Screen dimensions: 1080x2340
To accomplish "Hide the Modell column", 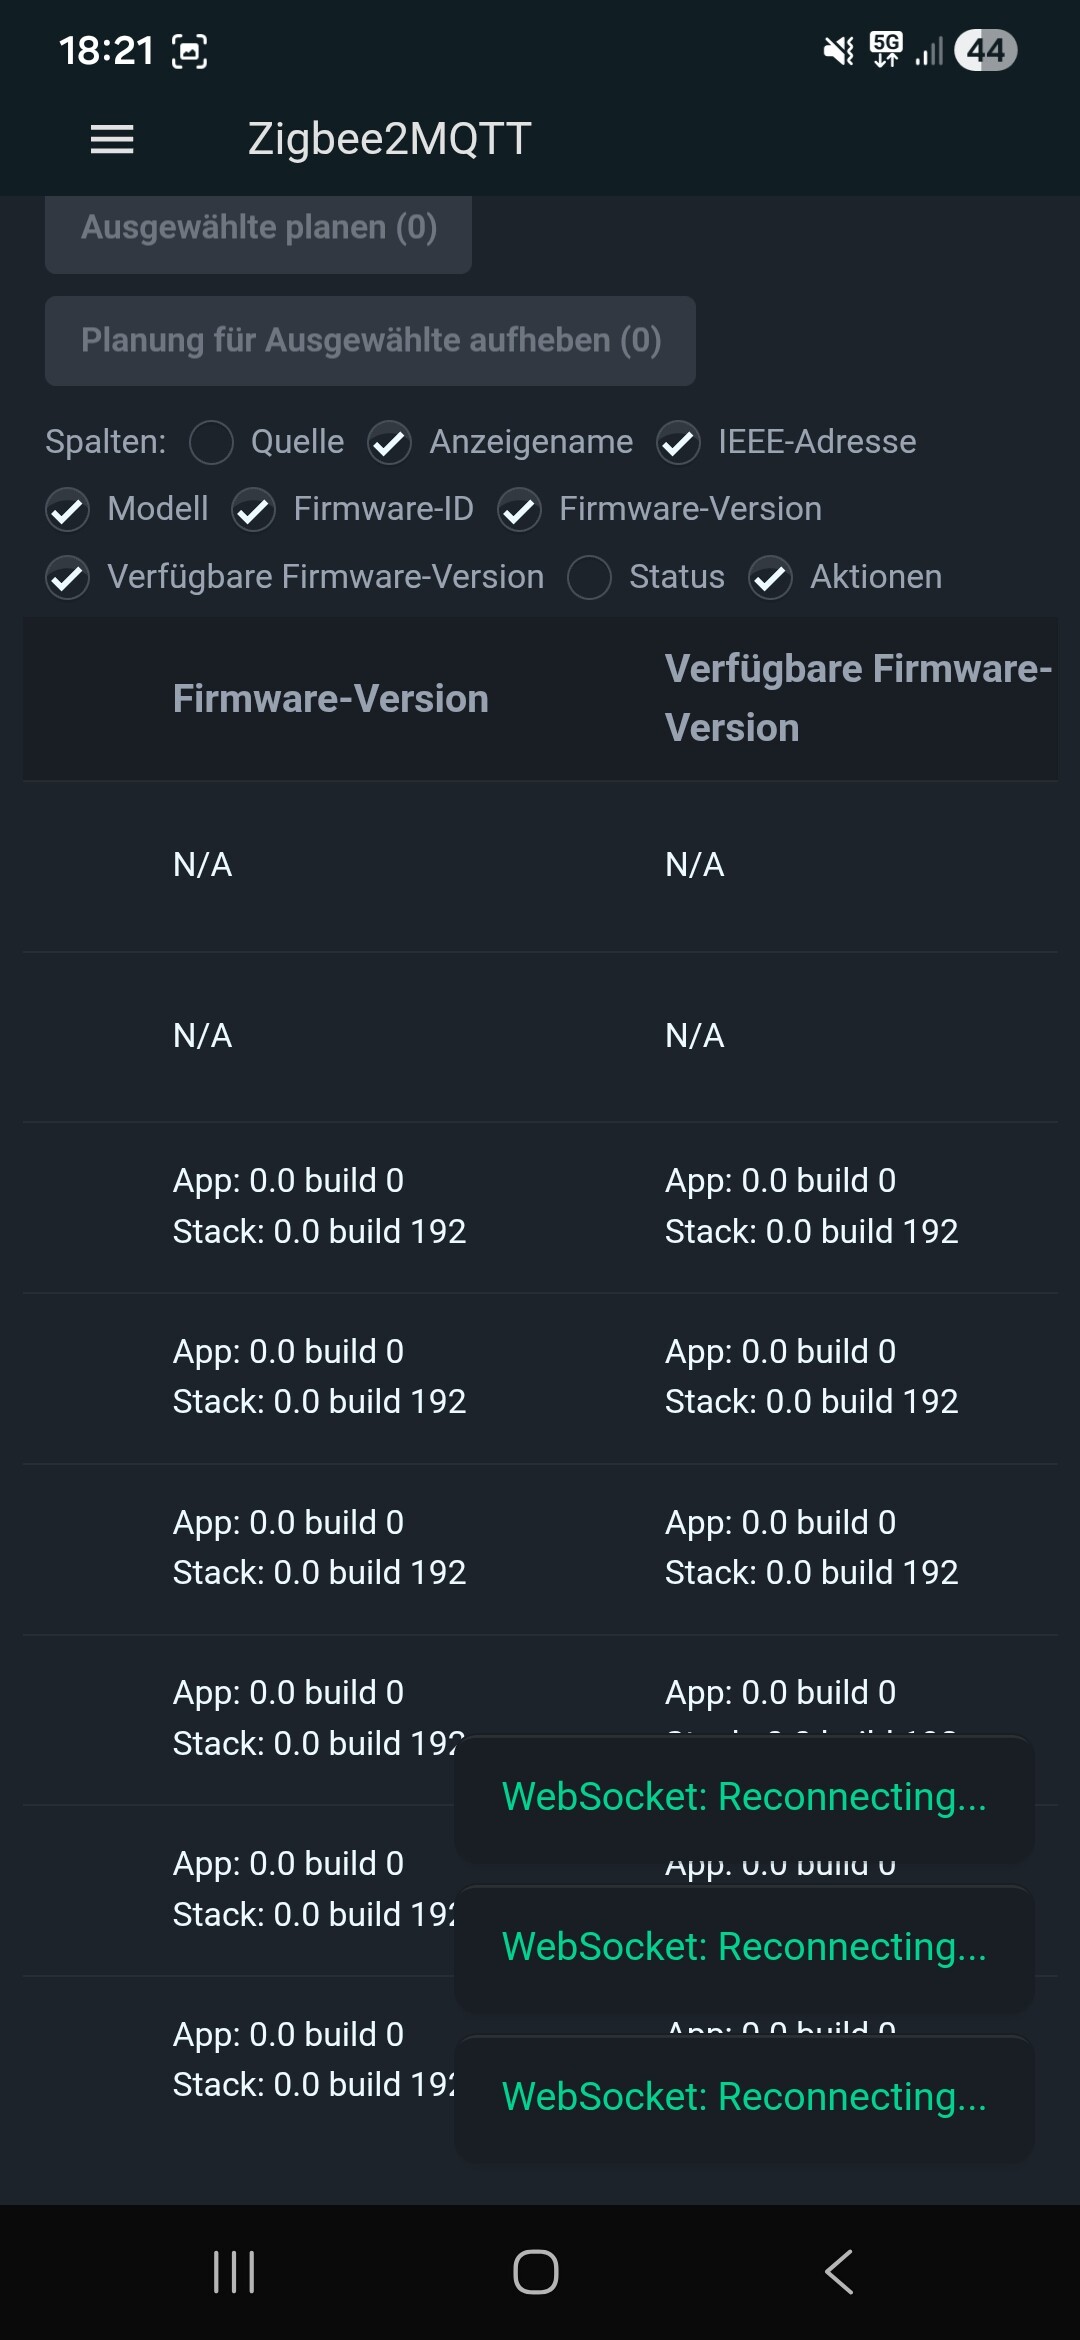I will coord(67,510).
